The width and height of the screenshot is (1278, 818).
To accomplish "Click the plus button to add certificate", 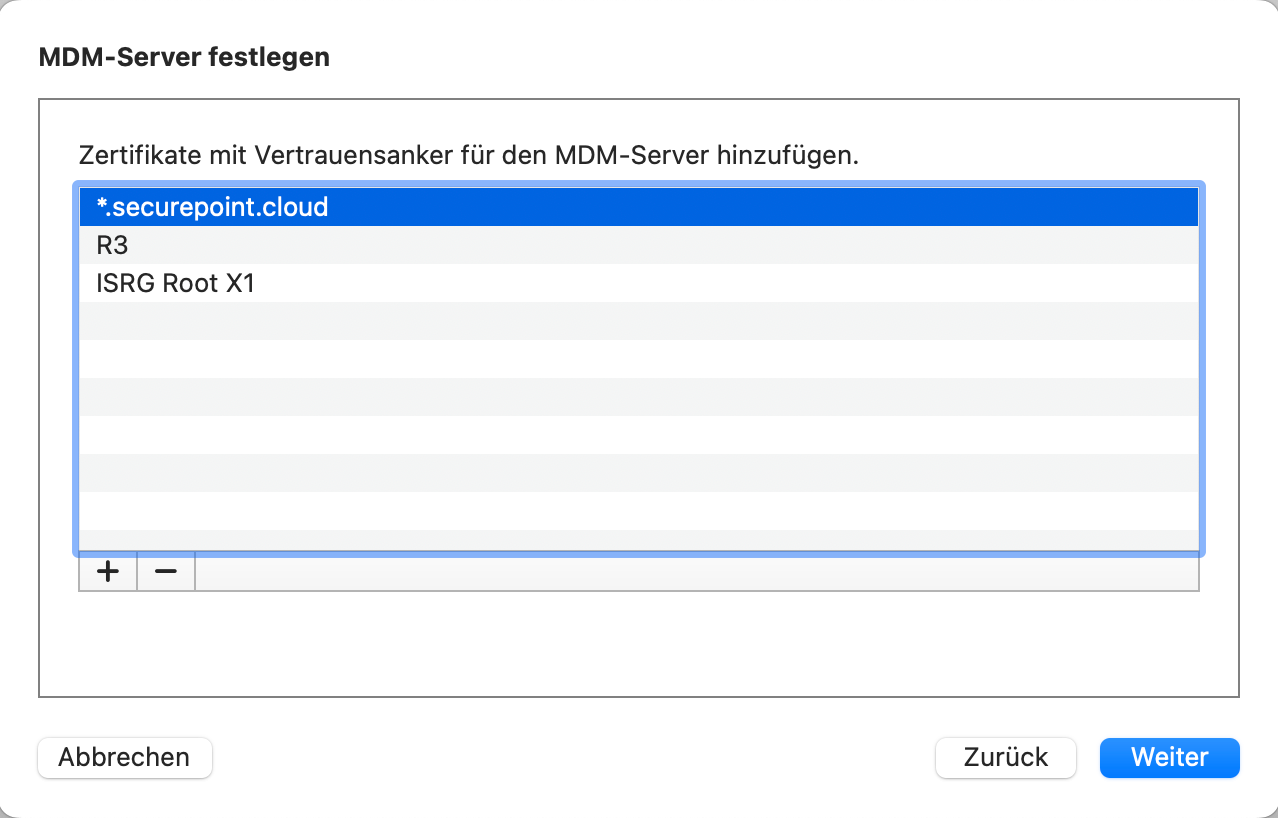I will 107,571.
